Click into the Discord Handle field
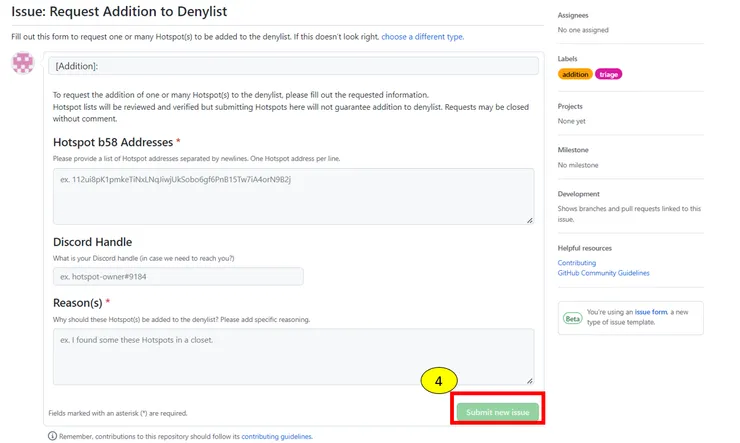Viewport: 740px width, 443px height. click(x=178, y=276)
